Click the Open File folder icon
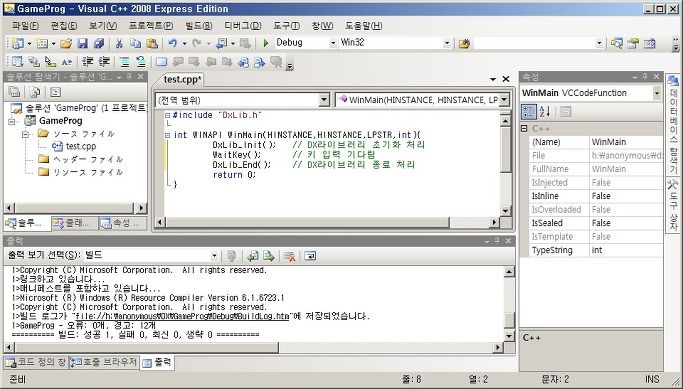This screenshot has height=389, width=683. tap(66, 43)
